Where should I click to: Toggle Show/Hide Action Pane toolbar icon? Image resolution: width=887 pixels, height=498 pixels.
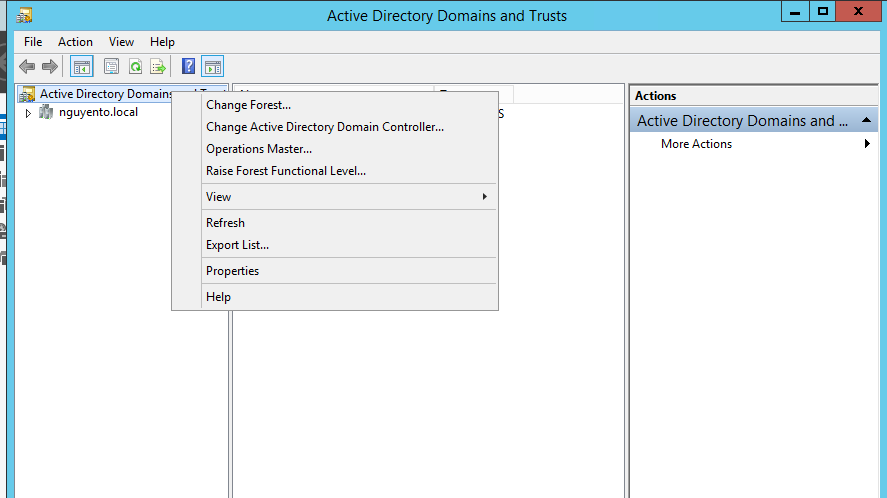[x=213, y=67]
